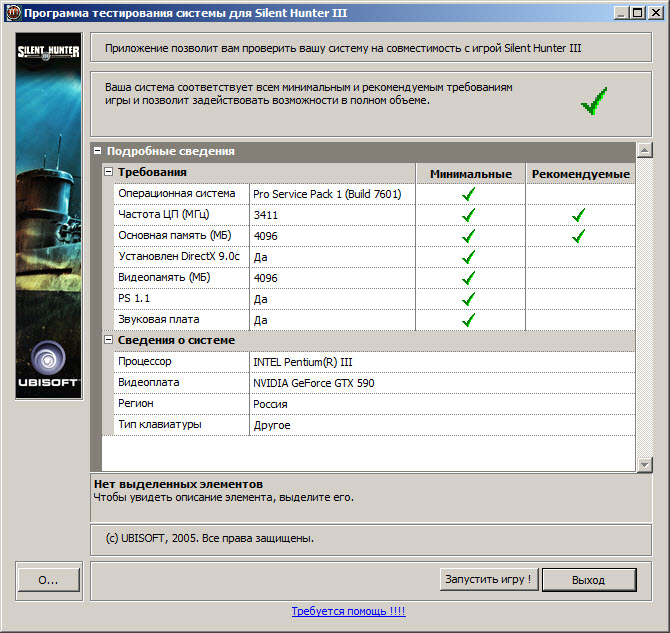Maximize the window

pyautogui.click(x=638, y=13)
